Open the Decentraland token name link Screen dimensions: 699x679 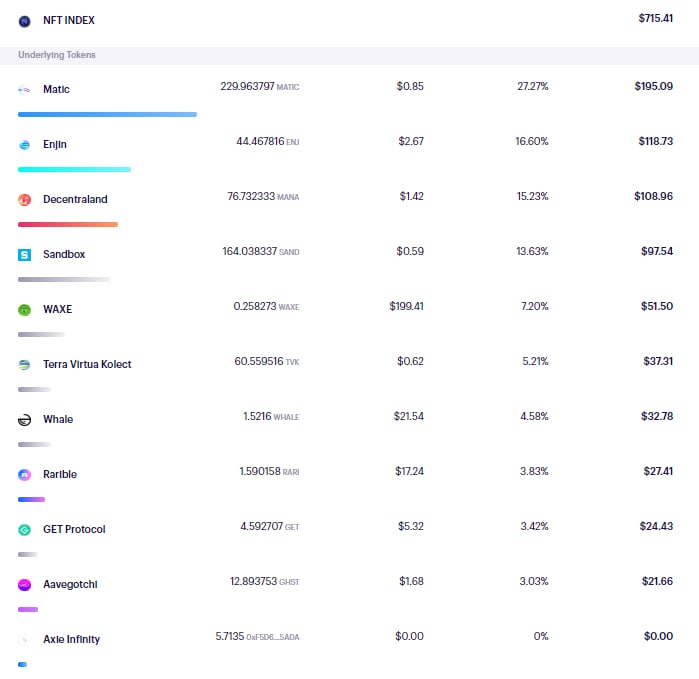(x=75, y=199)
